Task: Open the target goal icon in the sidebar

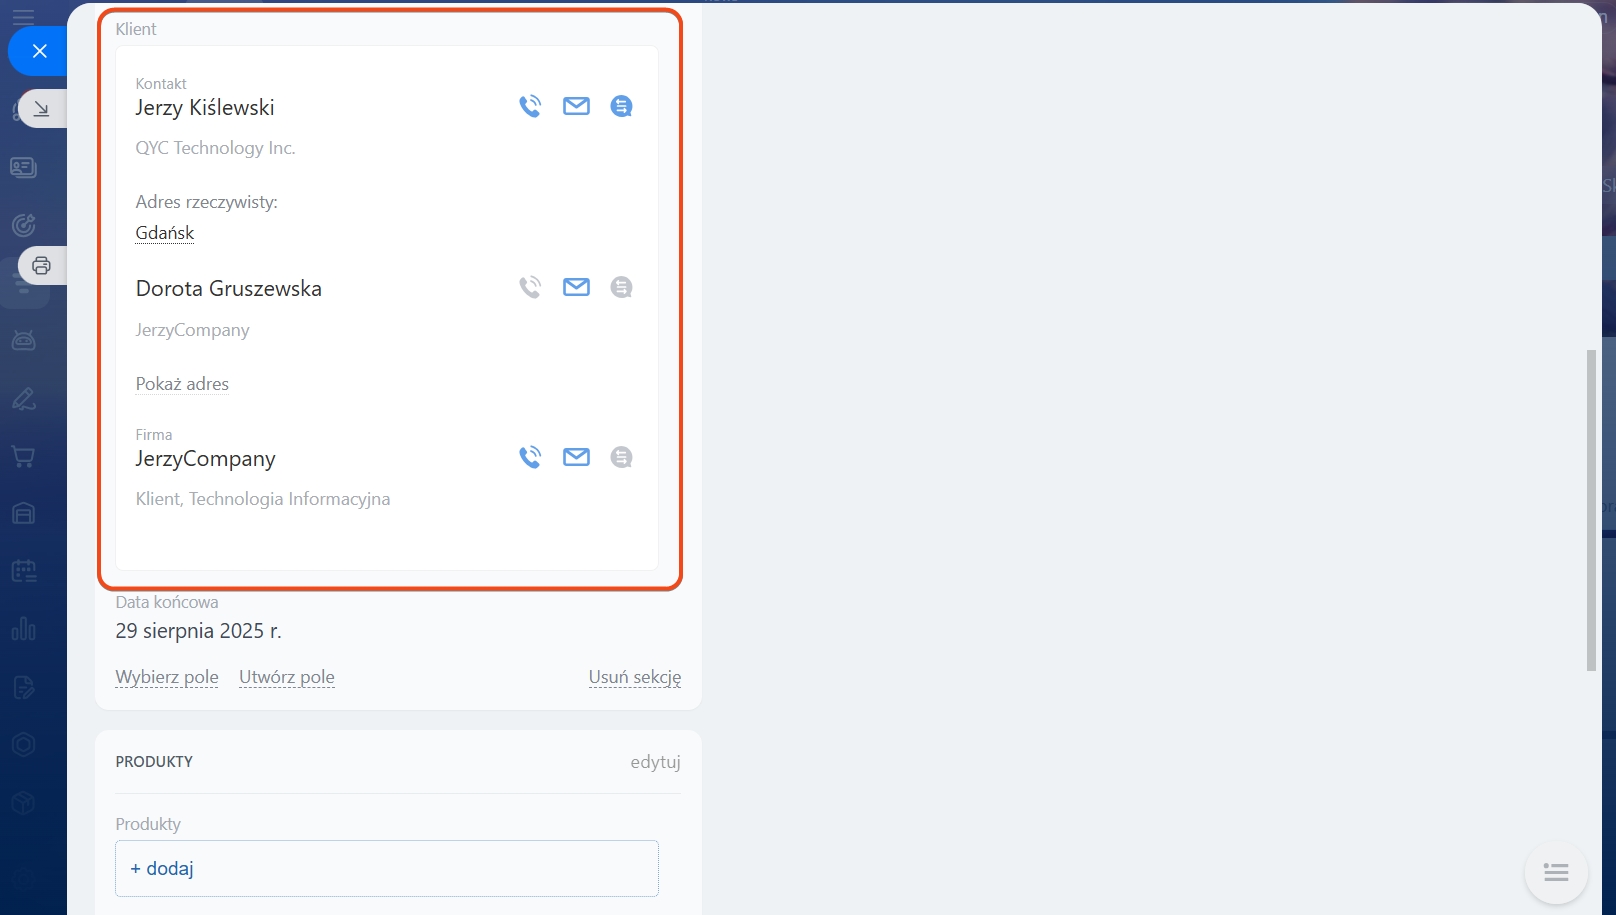Action: (x=24, y=225)
